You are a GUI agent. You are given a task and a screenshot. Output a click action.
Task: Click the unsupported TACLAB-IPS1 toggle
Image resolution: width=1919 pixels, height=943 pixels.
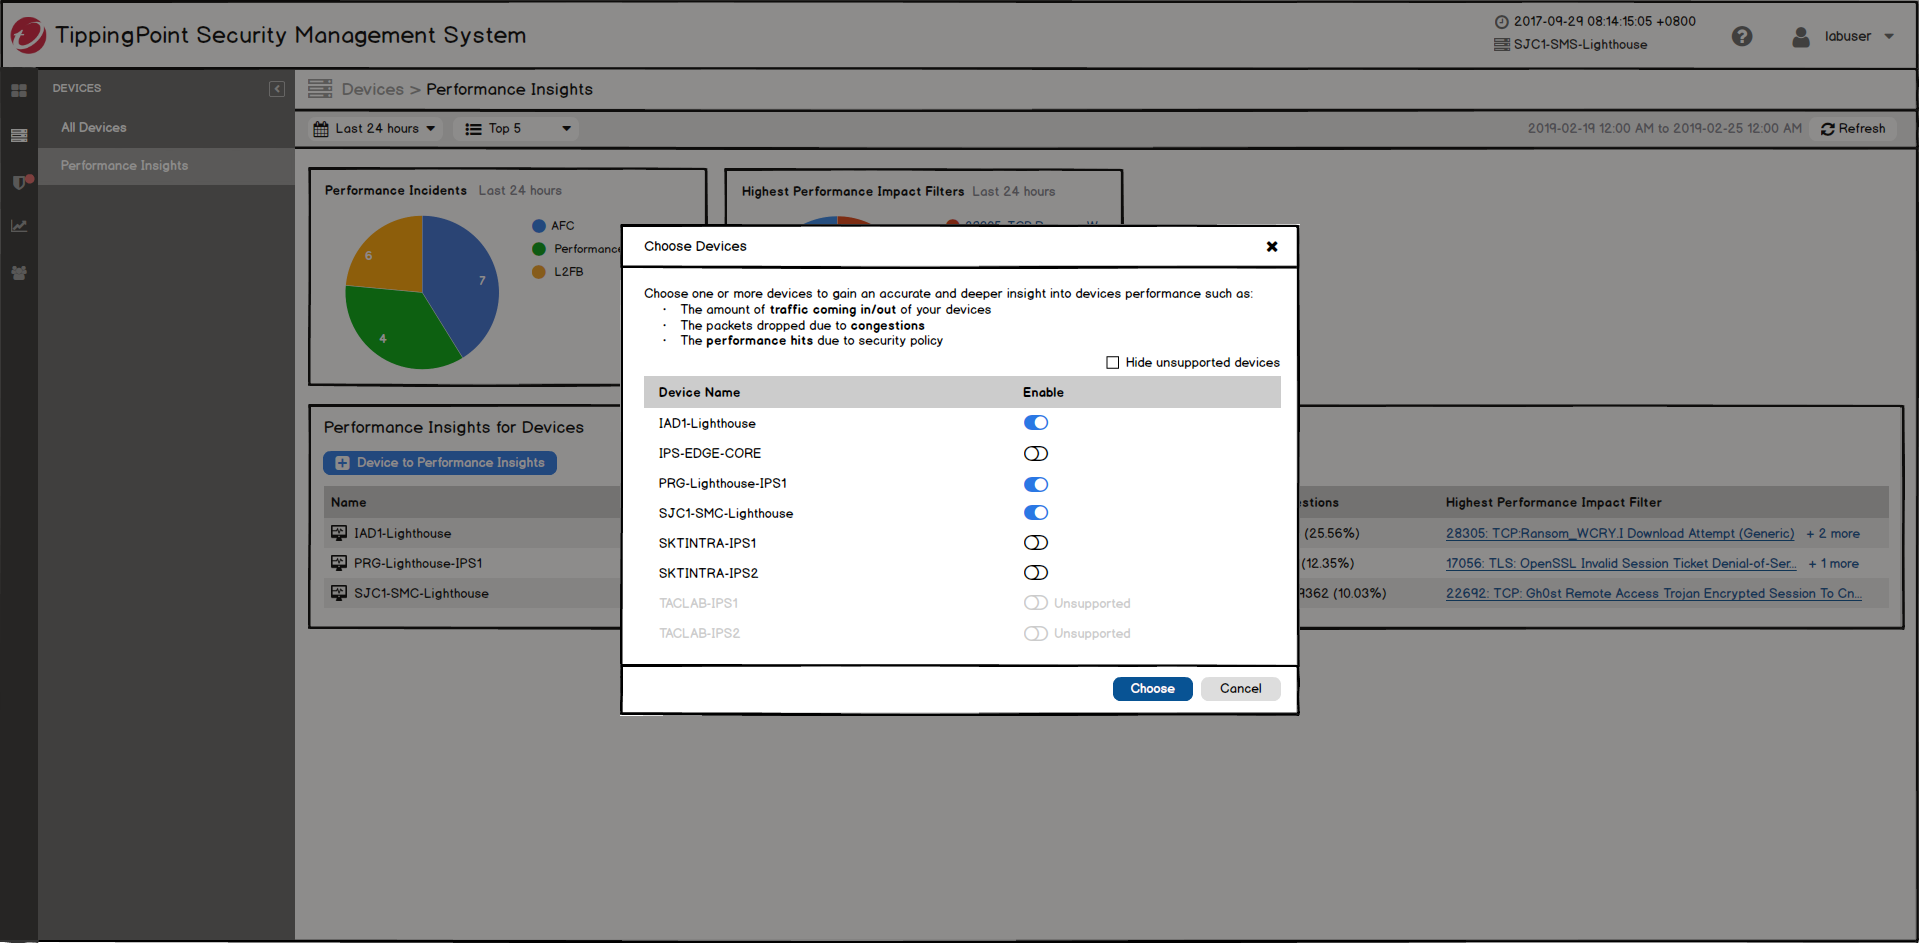(x=1036, y=603)
